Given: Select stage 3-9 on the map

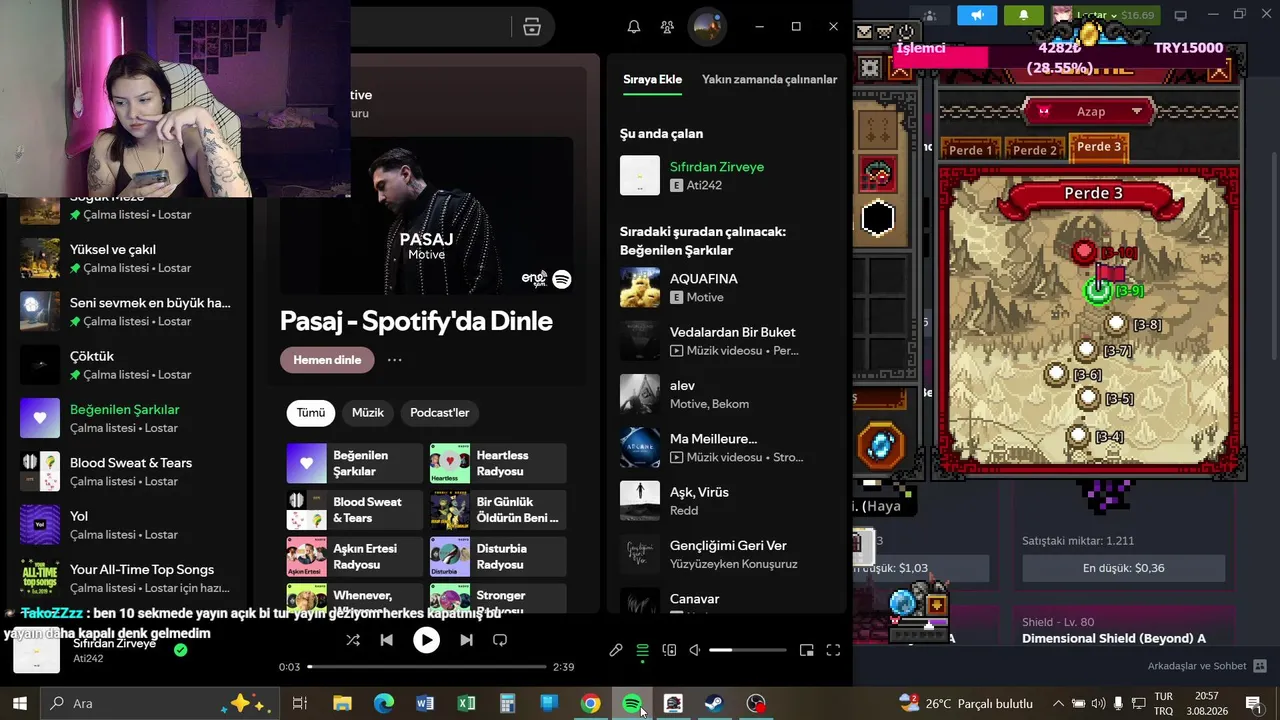Looking at the screenshot, I should click(x=1099, y=290).
